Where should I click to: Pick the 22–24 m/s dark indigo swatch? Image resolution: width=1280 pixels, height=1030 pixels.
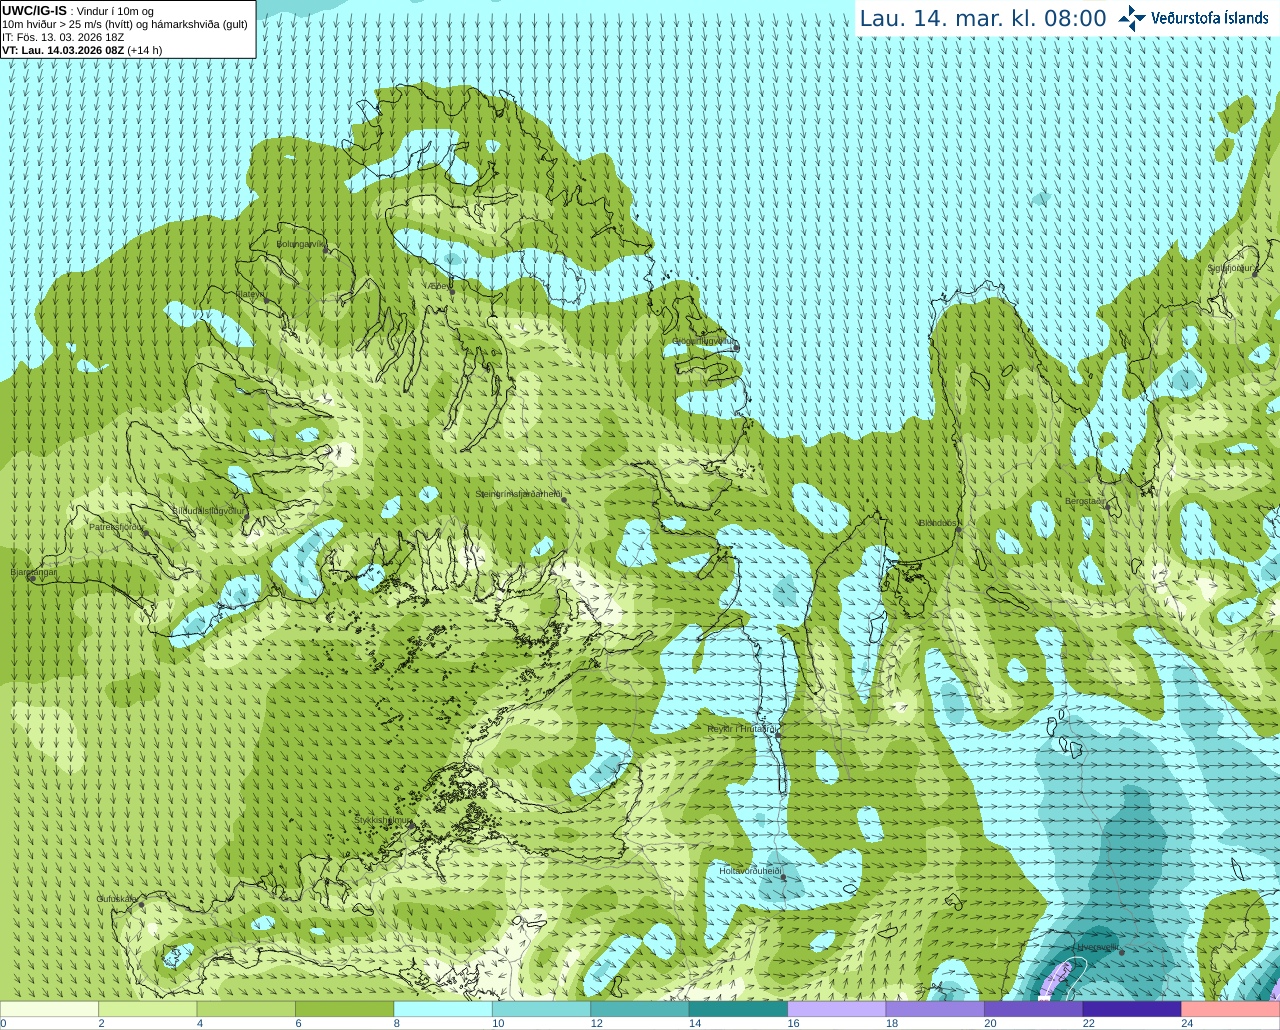tap(1132, 1009)
